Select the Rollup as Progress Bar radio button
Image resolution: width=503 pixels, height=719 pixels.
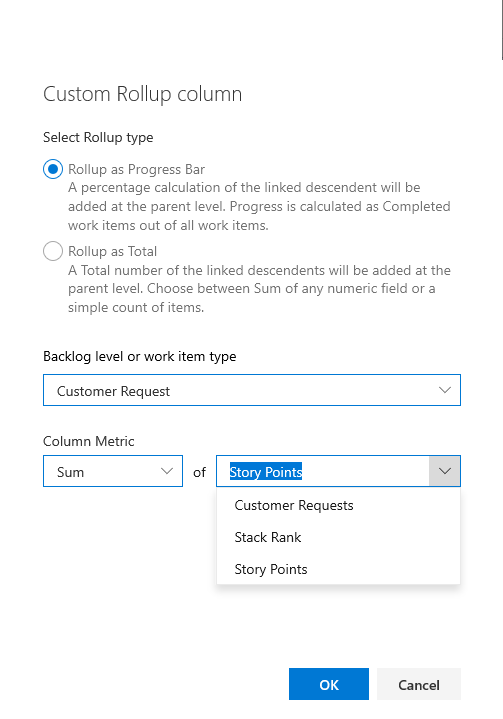pos(53,169)
